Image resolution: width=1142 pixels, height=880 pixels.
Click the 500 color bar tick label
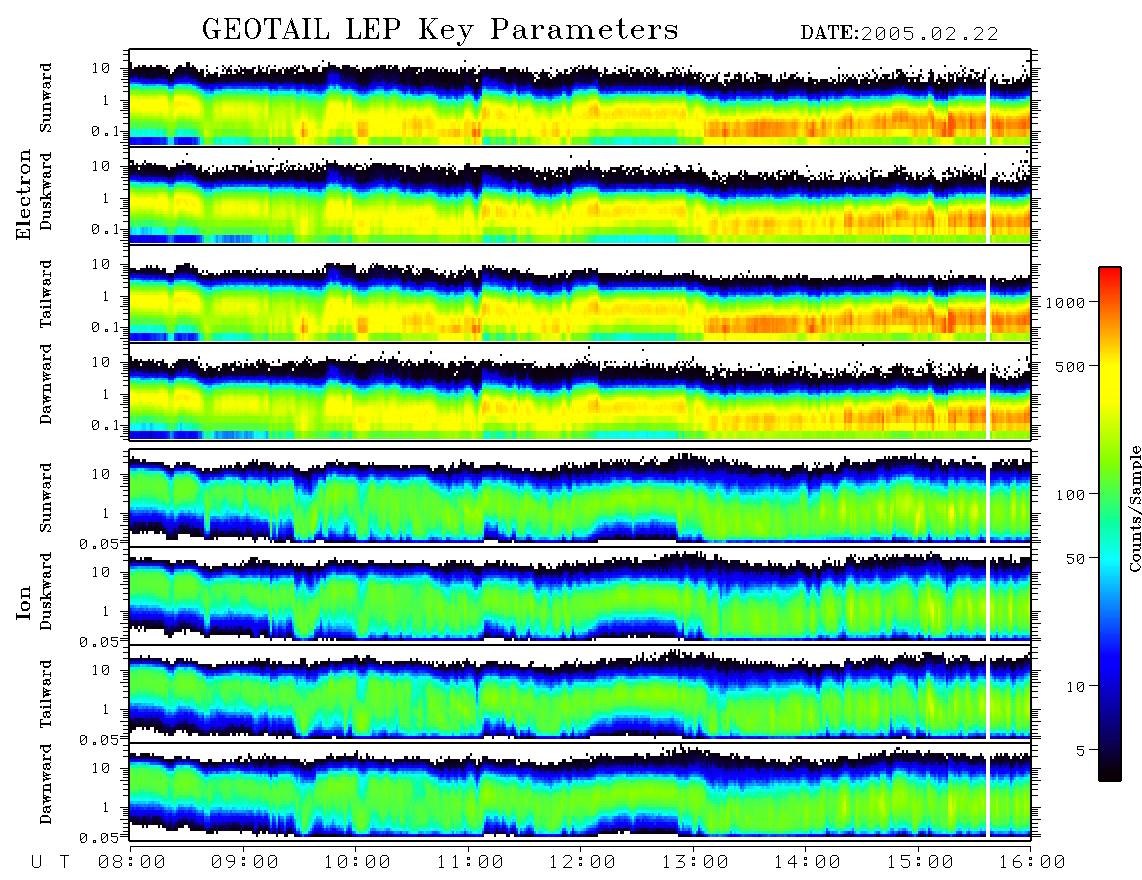(1070, 366)
